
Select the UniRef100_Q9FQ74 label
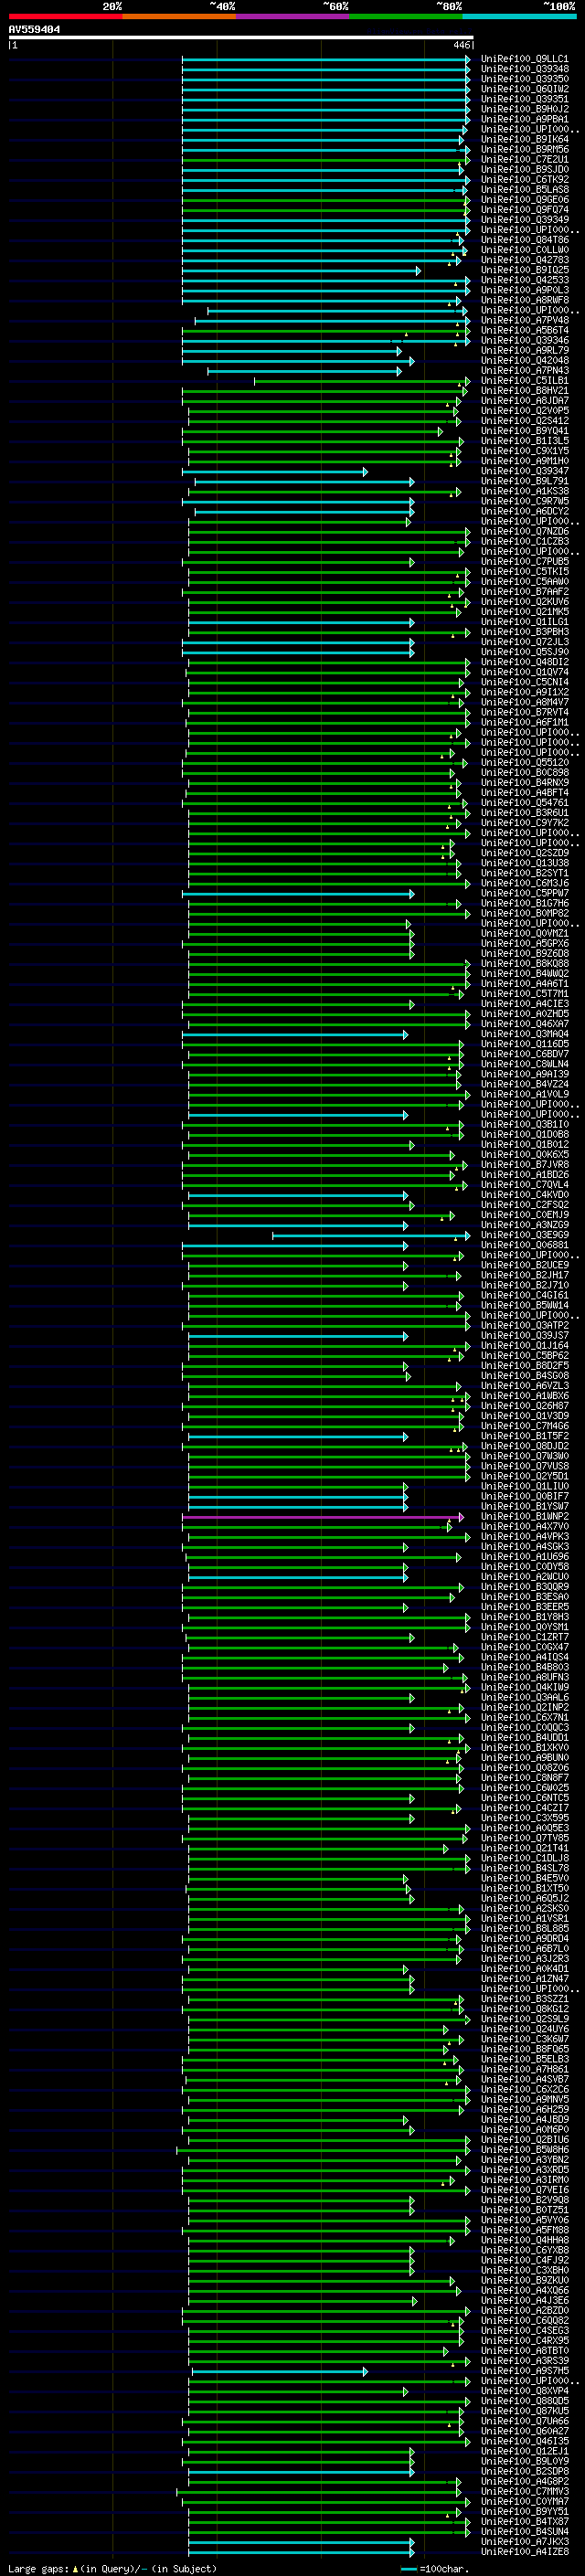point(524,210)
